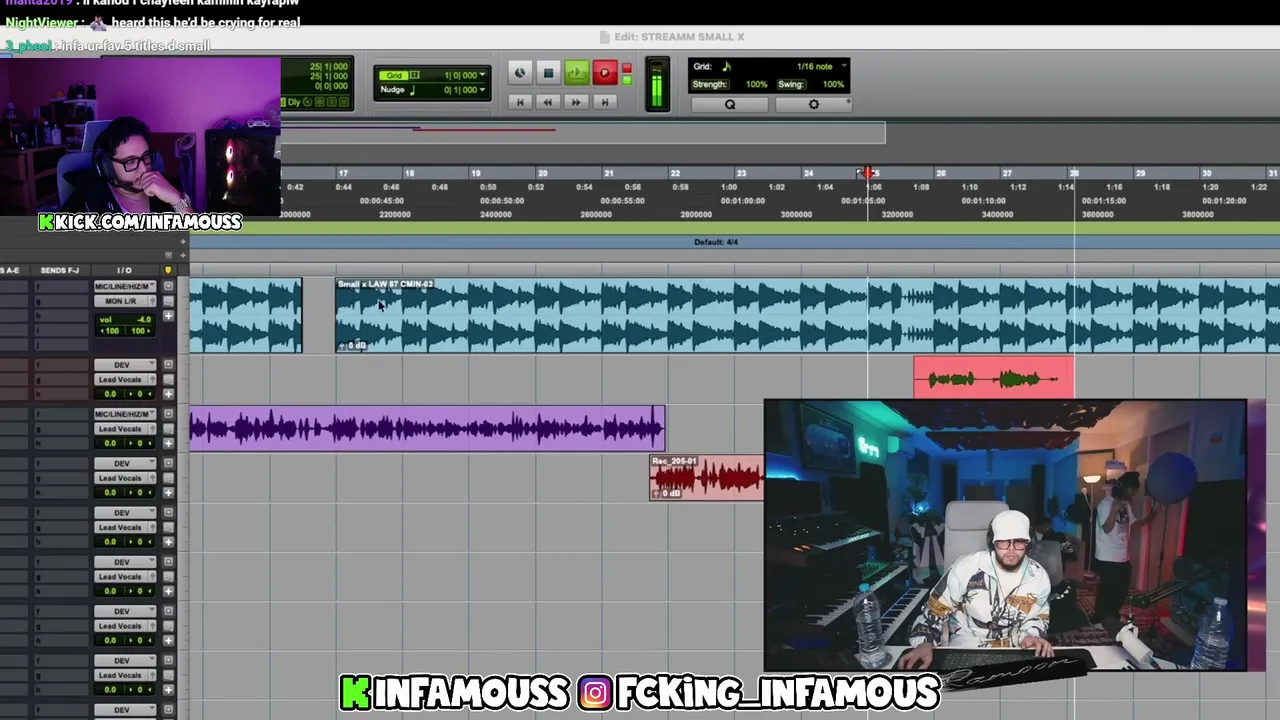Click the Swing 100% value field
The height and width of the screenshot is (720, 1280).
click(x=833, y=84)
